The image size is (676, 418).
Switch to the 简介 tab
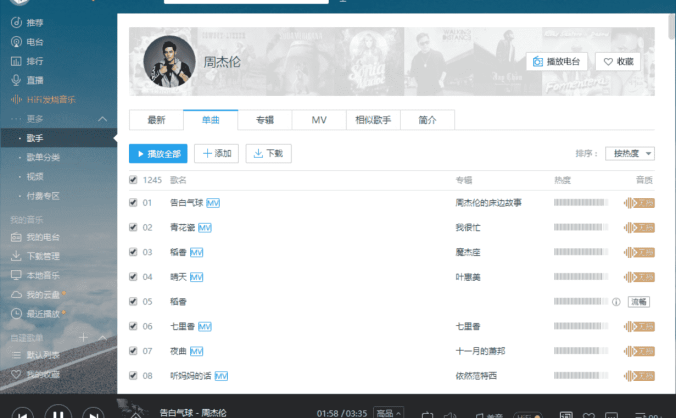(427, 120)
